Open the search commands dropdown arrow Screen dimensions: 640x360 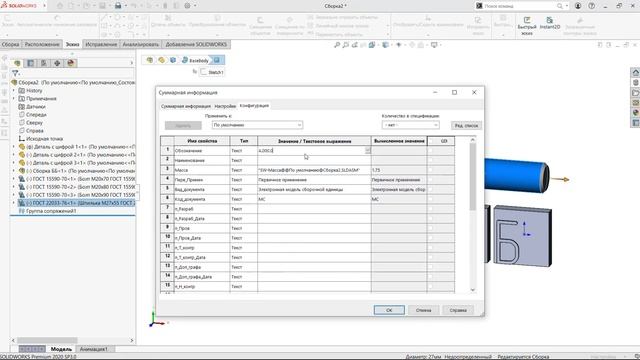point(567,6)
